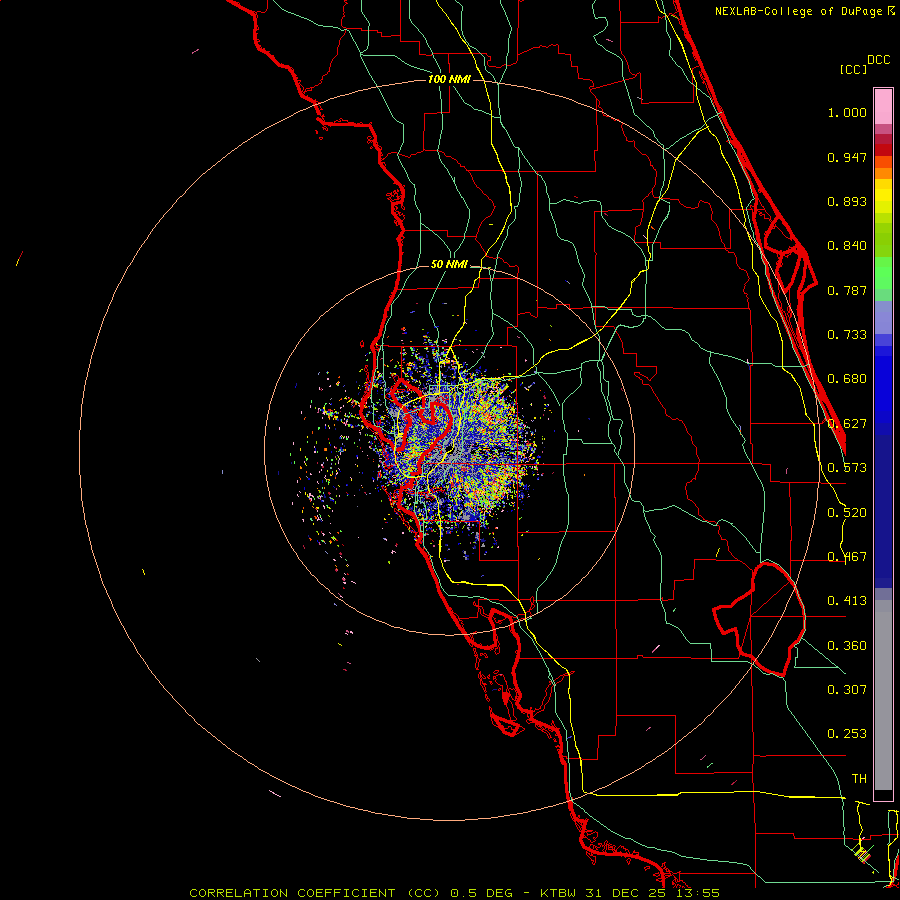Click the 'TH' threshold label
Image resolution: width=900 pixels, height=900 pixels.
pyautogui.click(x=859, y=779)
